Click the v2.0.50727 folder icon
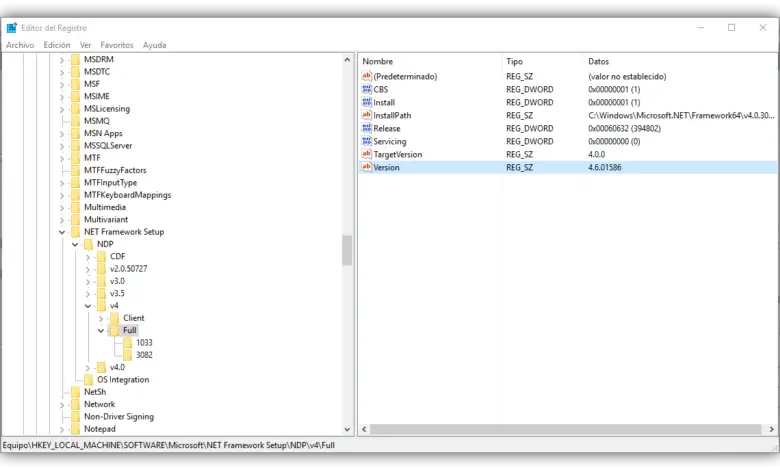This screenshot has width=780, height=470. click(101, 269)
